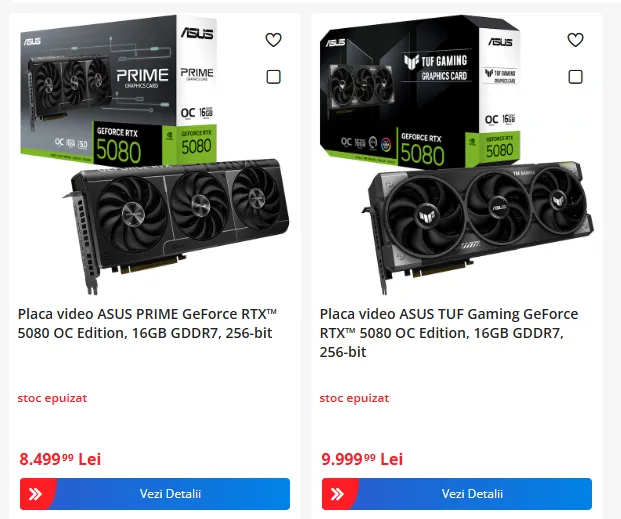Image resolution: width=621 pixels, height=519 pixels.
Task: Click TUF GAMING logo on the black box
Action: click(x=436, y=68)
